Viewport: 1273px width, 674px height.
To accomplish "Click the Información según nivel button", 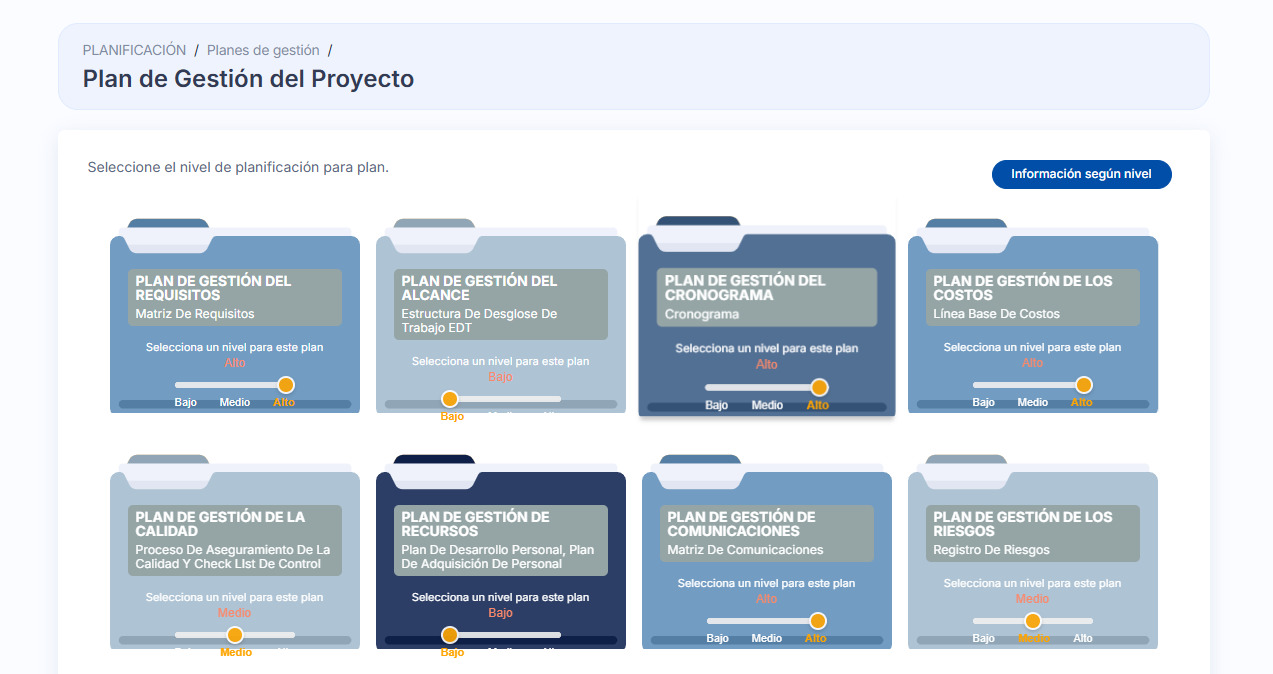I will click(x=1081, y=174).
